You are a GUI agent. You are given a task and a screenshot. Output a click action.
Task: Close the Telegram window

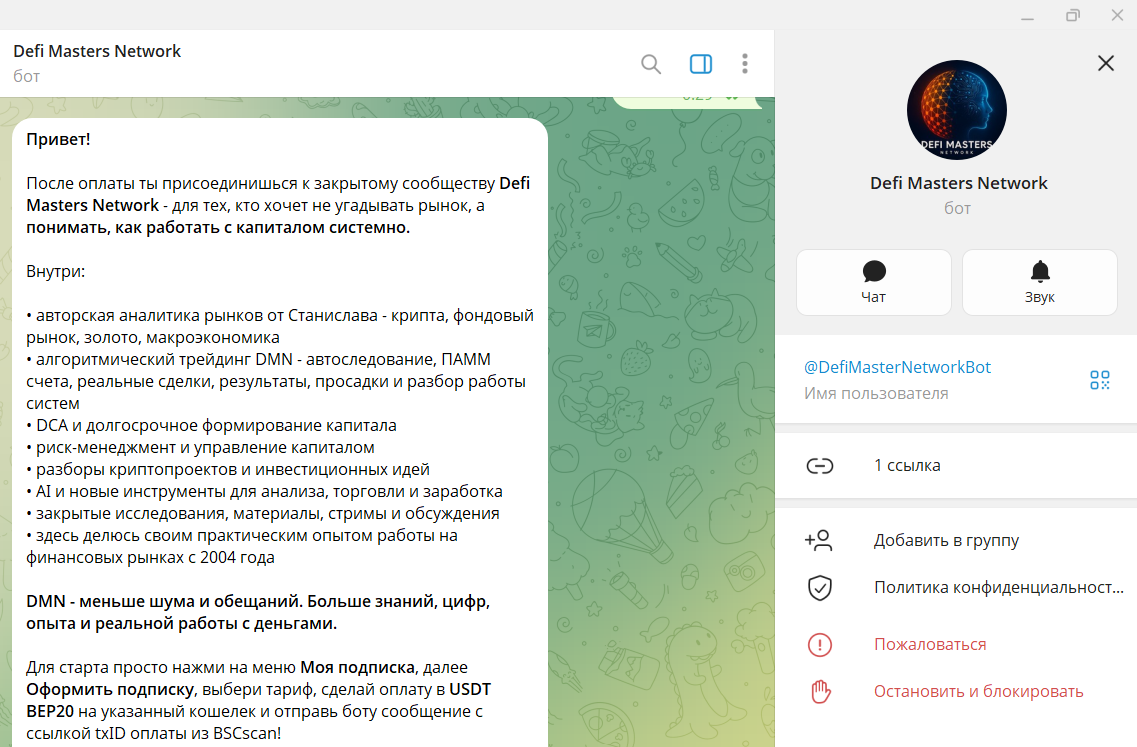(x=1117, y=15)
